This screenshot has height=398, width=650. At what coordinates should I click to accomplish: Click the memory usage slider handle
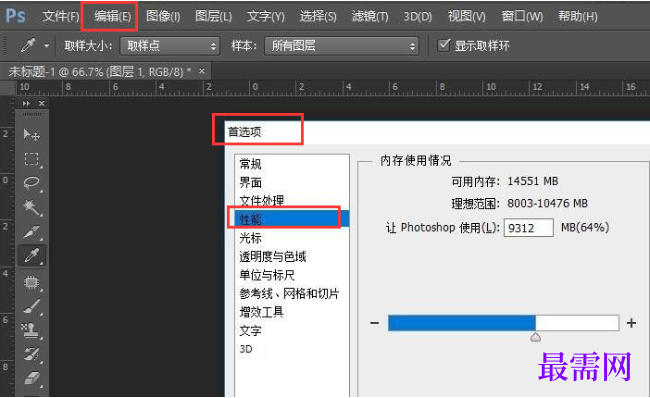pyautogui.click(x=536, y=337)
